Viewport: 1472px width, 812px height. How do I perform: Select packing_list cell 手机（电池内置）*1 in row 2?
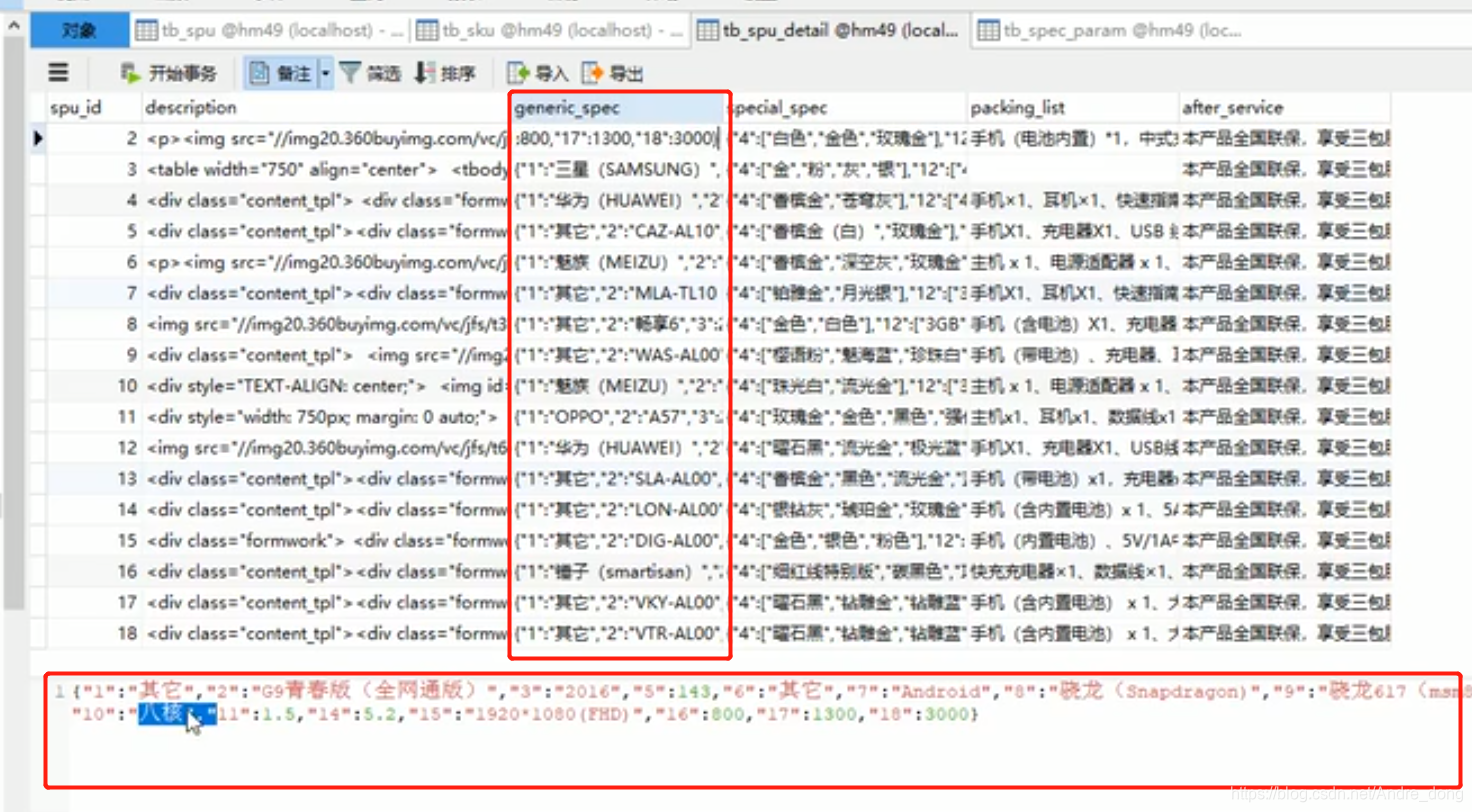(x=1073, y=138)
